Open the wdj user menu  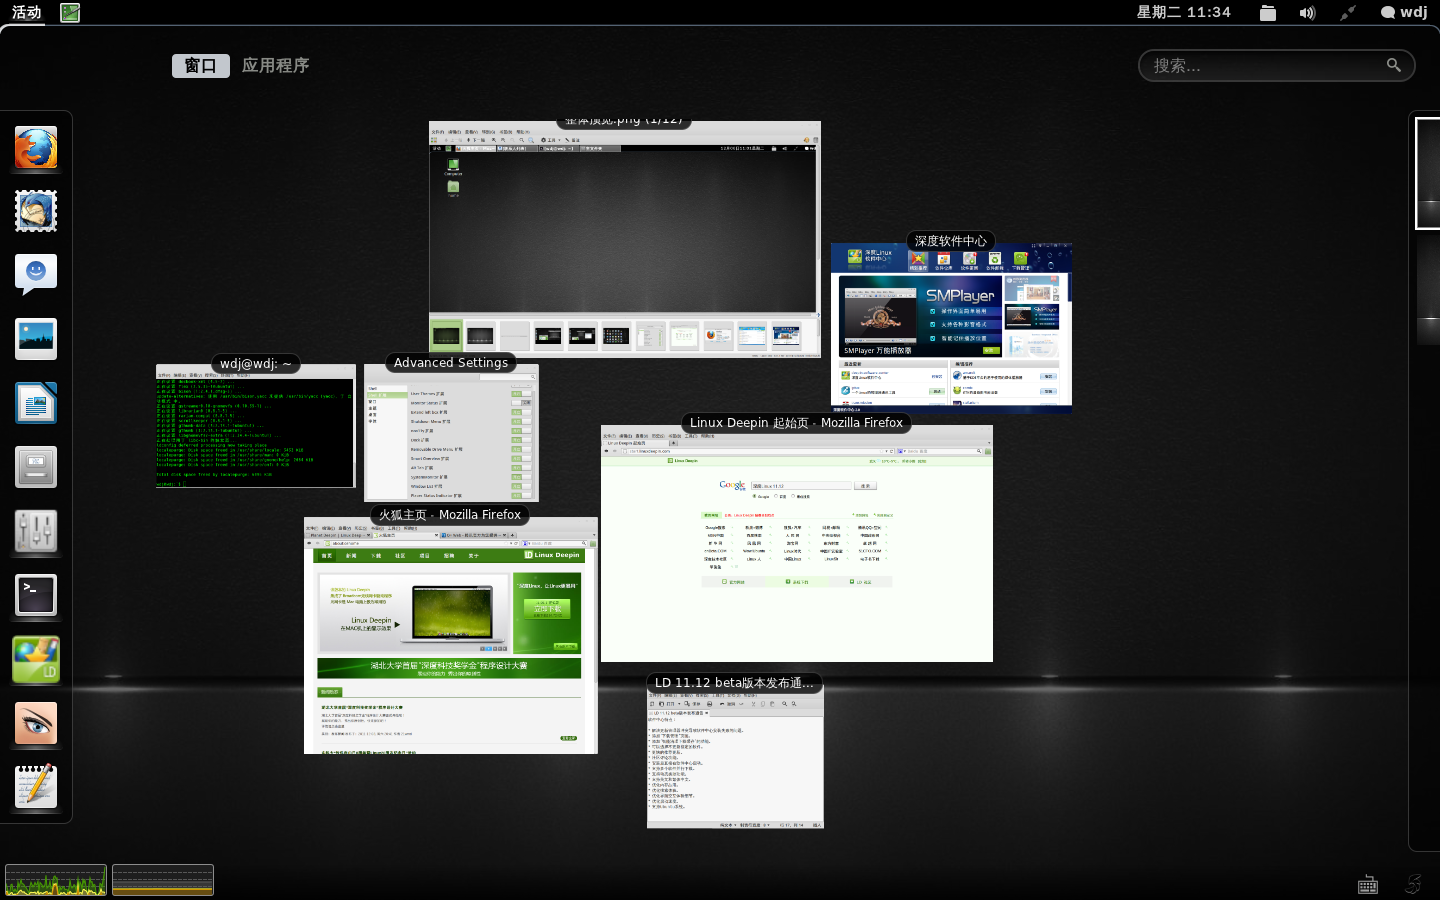coord(1404,12)
